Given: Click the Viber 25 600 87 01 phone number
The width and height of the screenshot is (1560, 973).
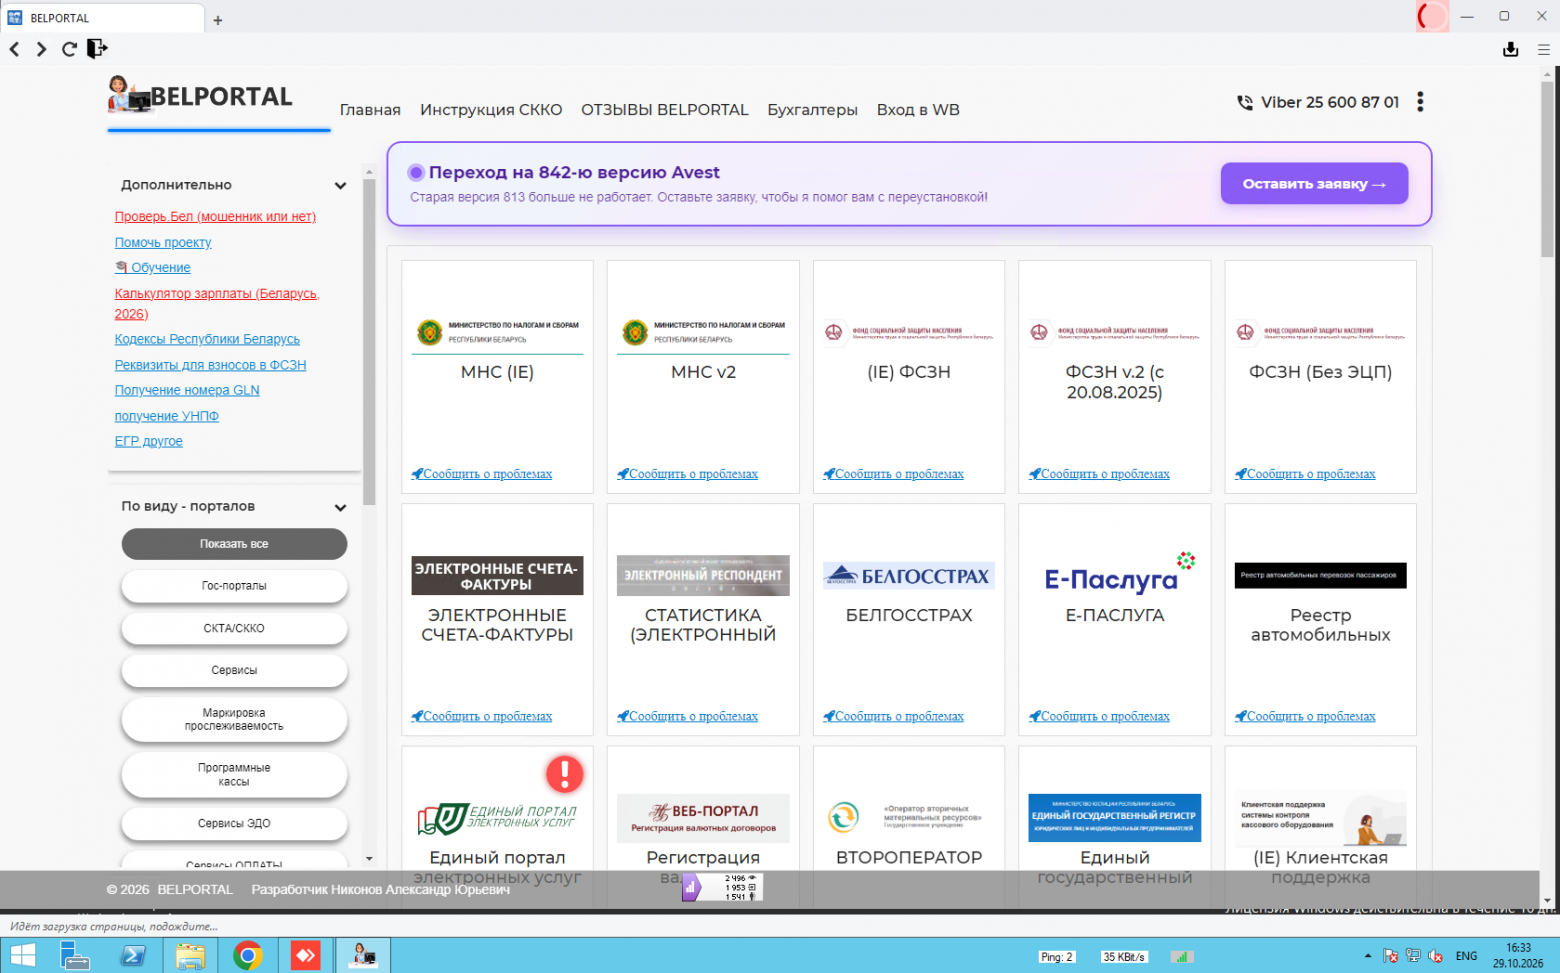Looking at the screenshot, I should [1329, 102].
